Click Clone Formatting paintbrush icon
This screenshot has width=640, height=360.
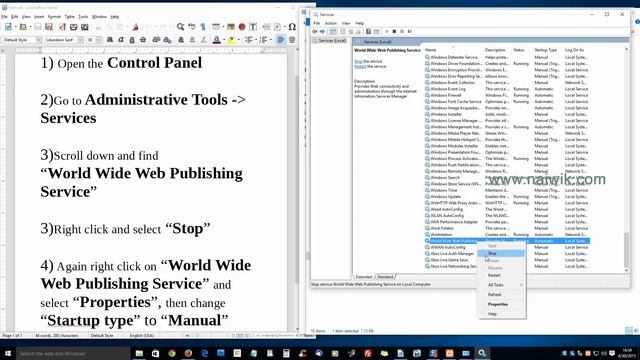coord(135,27)
